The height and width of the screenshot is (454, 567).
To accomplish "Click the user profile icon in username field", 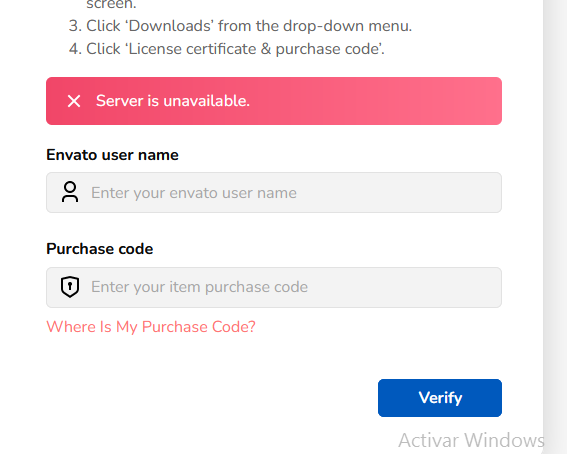I will (70, 192).
